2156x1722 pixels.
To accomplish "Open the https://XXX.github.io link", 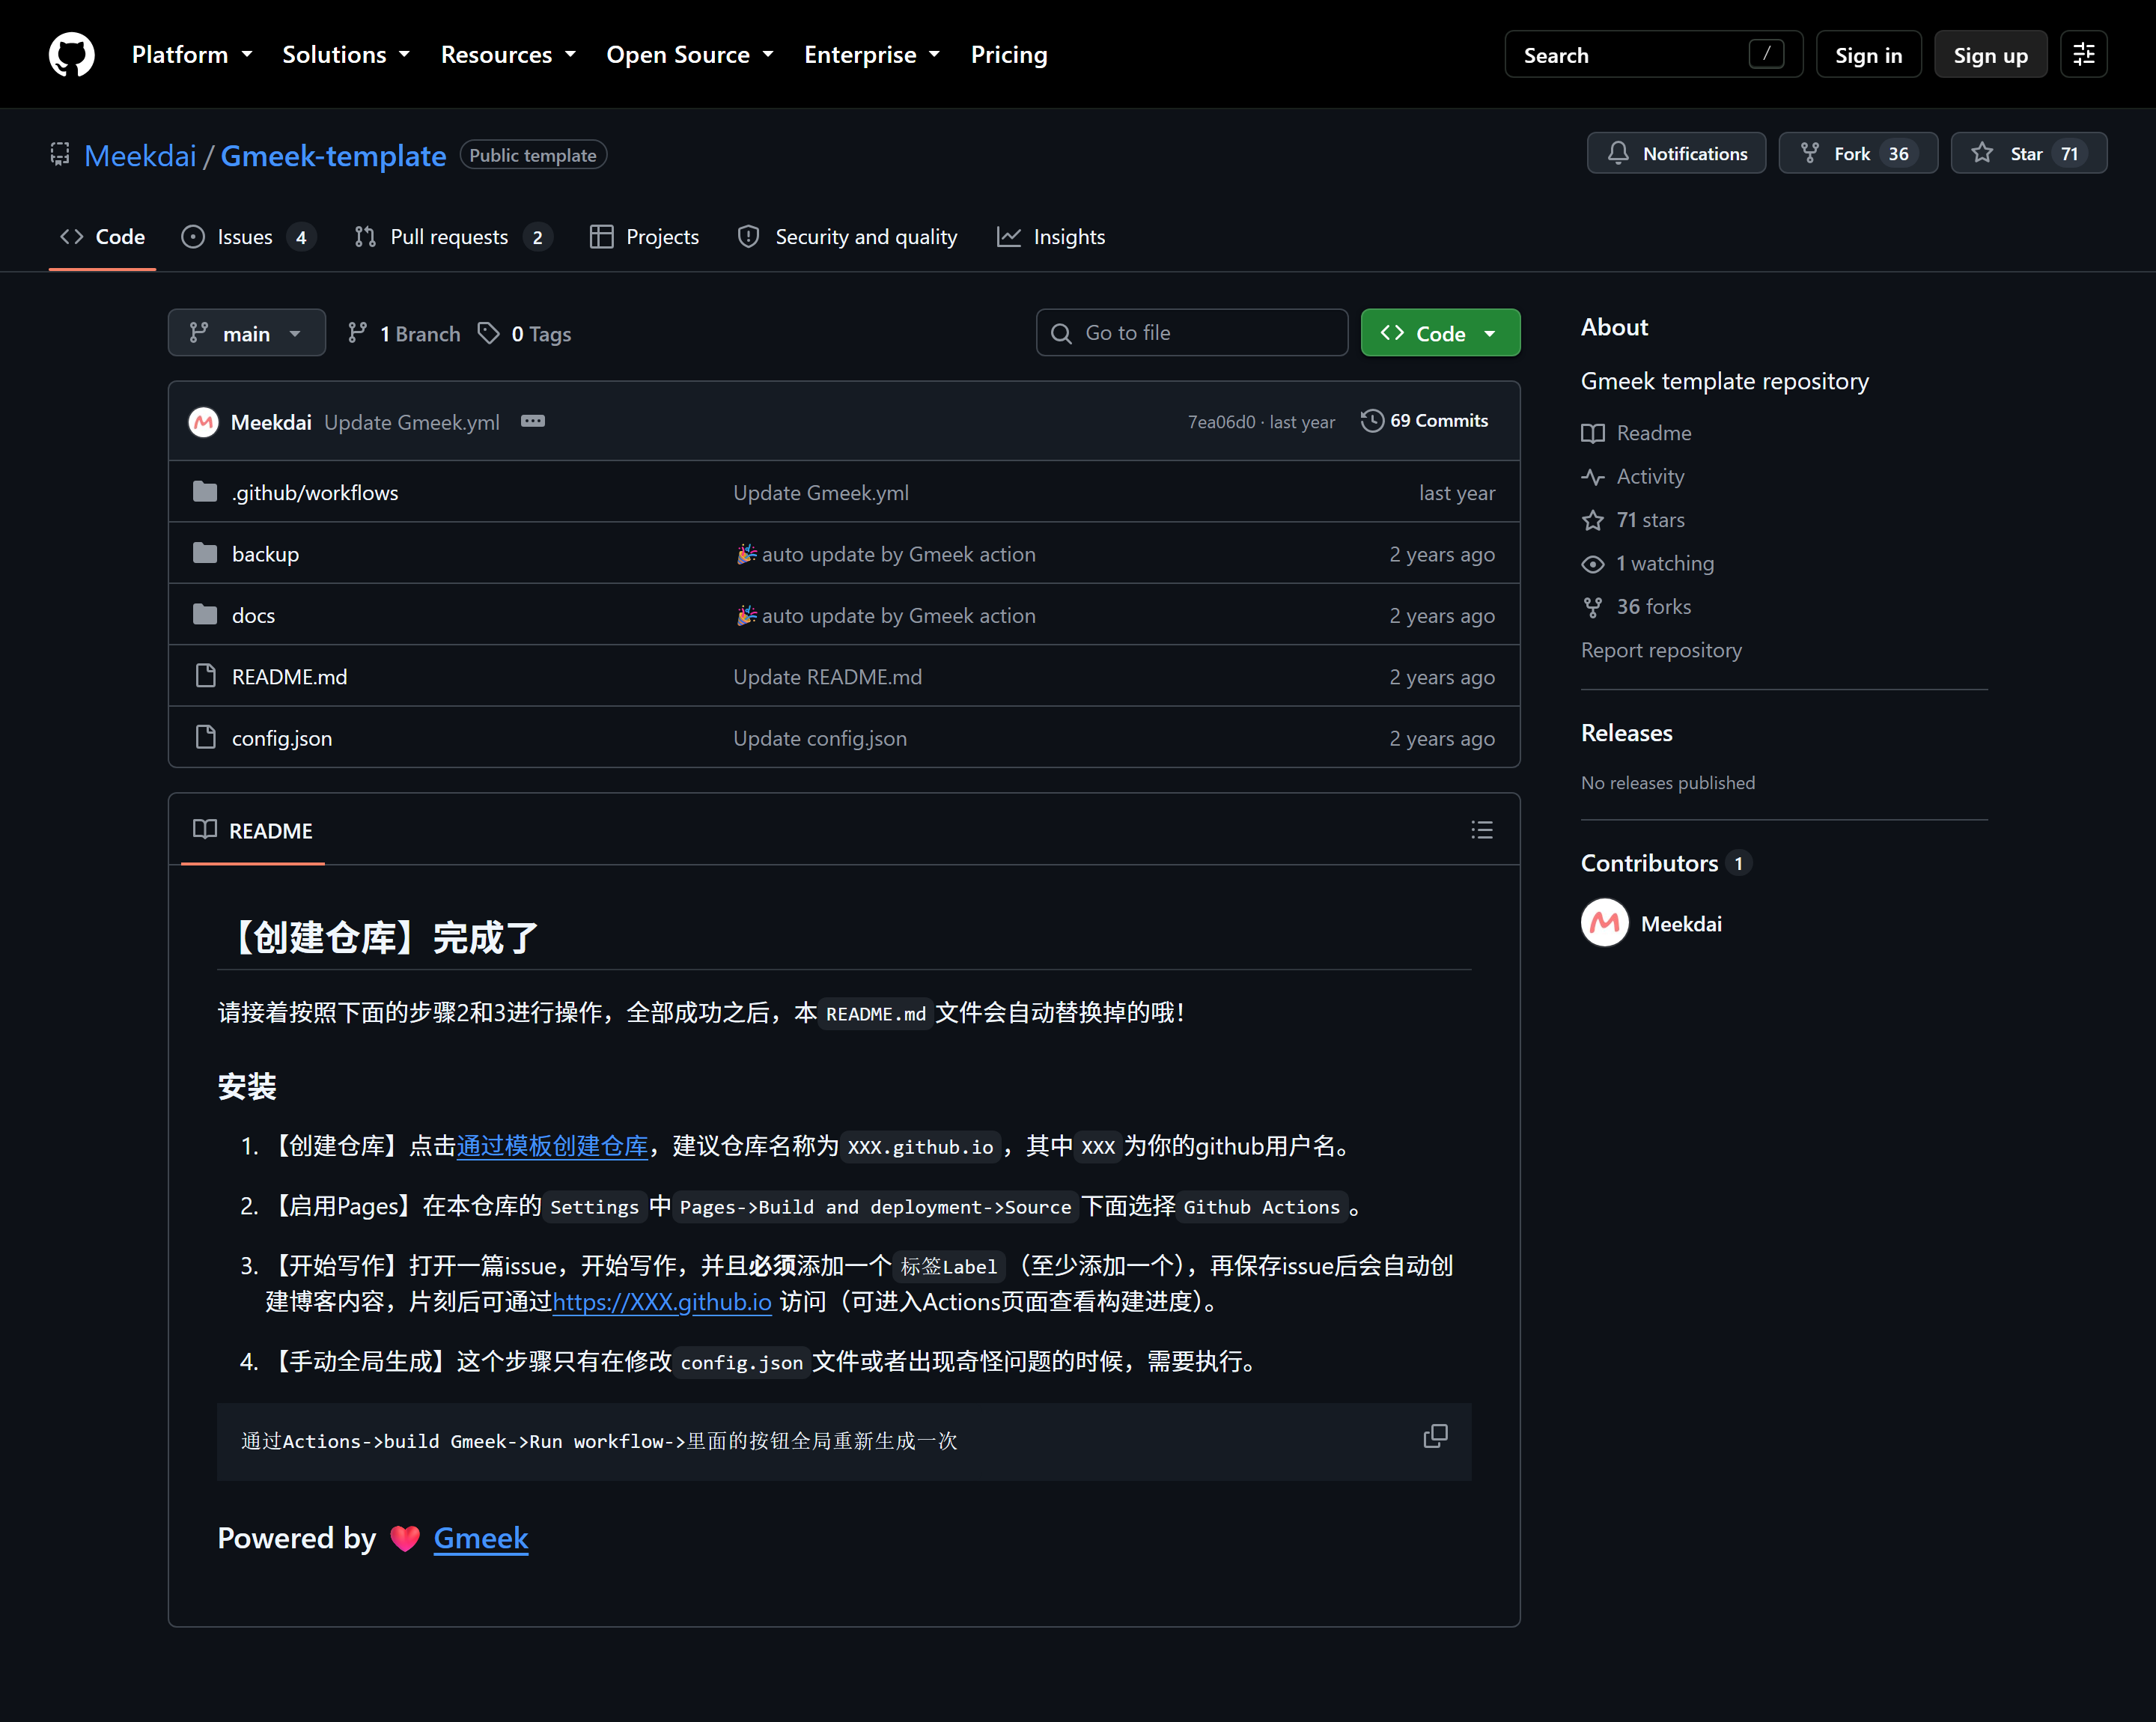I will pos(662,1302).
